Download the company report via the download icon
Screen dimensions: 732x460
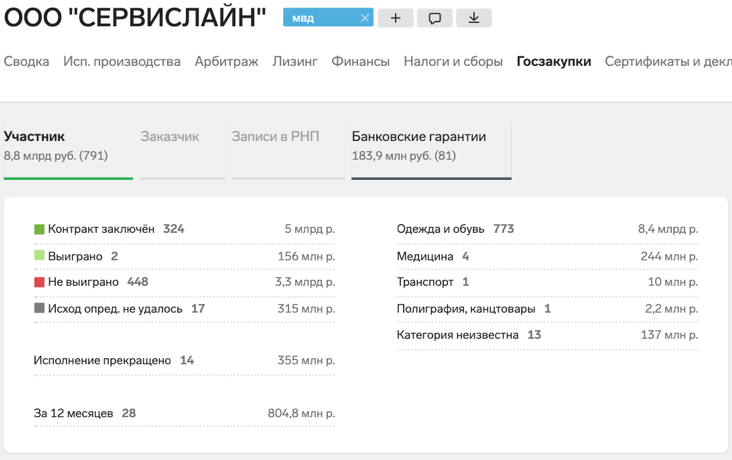click(474, 18)
